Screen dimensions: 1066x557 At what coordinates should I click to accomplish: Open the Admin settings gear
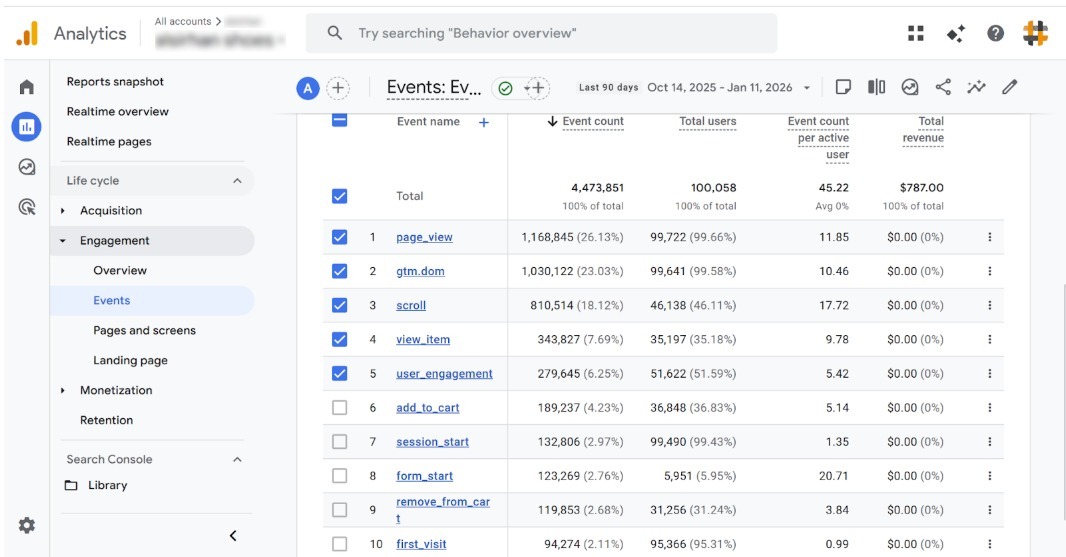(x=27, y=525)
